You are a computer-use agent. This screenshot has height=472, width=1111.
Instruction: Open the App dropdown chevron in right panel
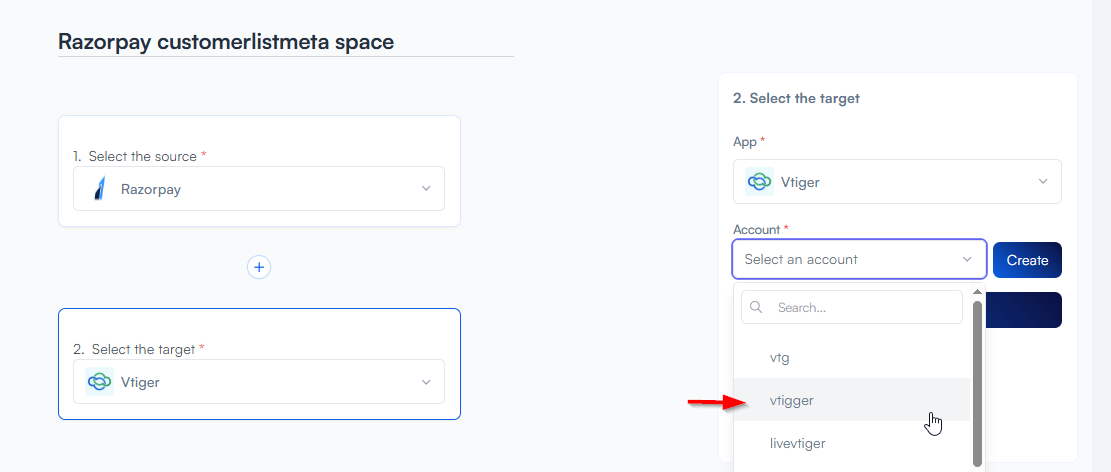(1043, 182)
